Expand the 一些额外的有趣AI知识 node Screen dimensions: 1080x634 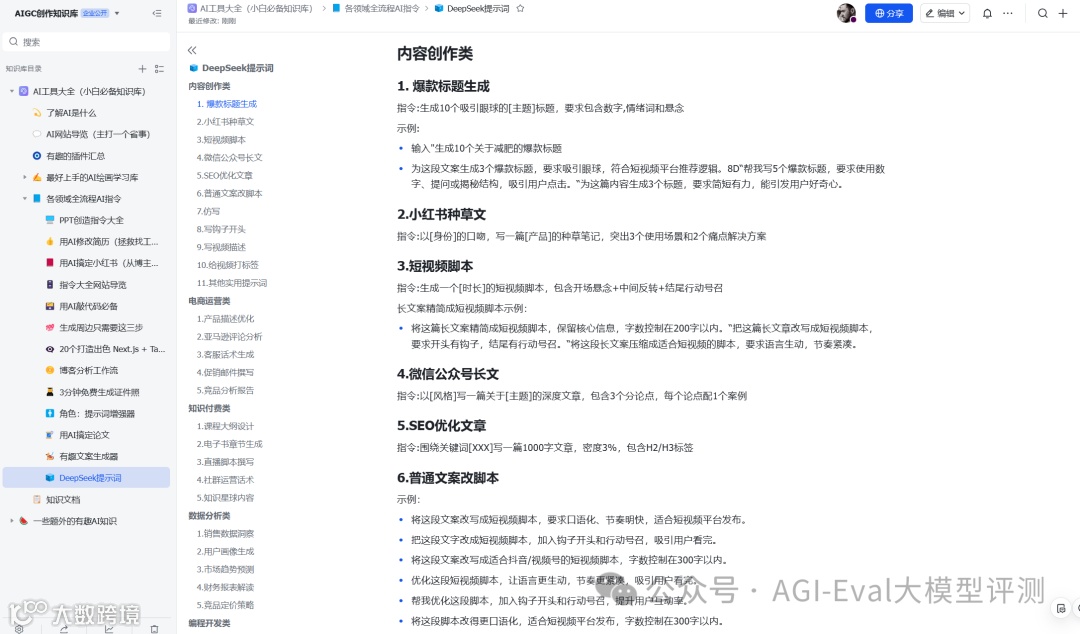12,521
